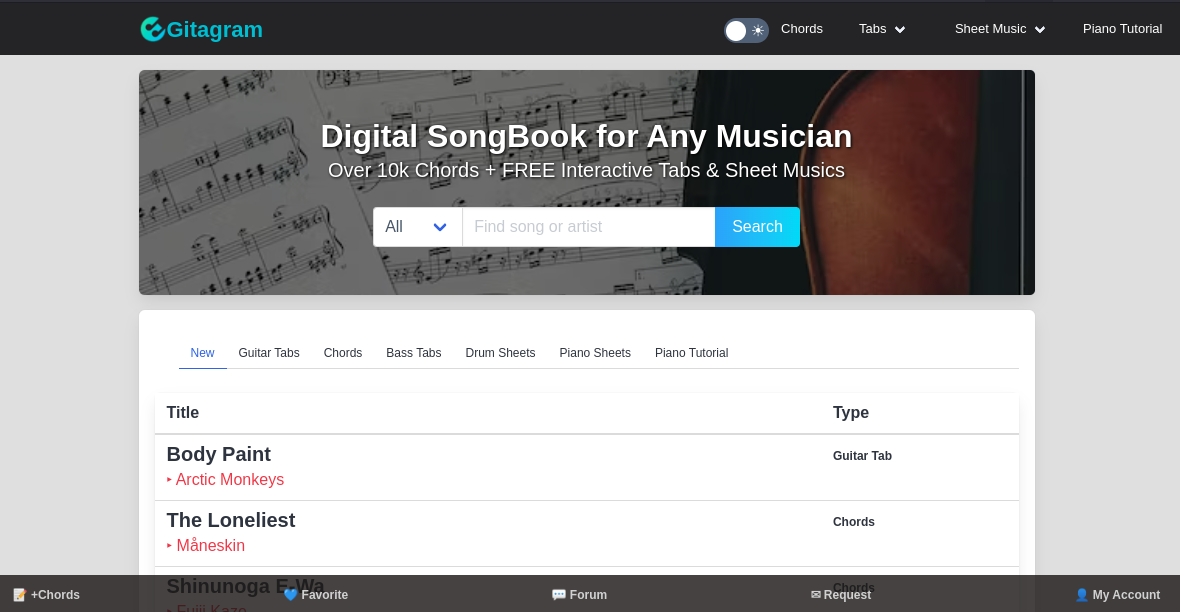
Task: Open the Forum from the bottom bar
Action: [579, 595]
